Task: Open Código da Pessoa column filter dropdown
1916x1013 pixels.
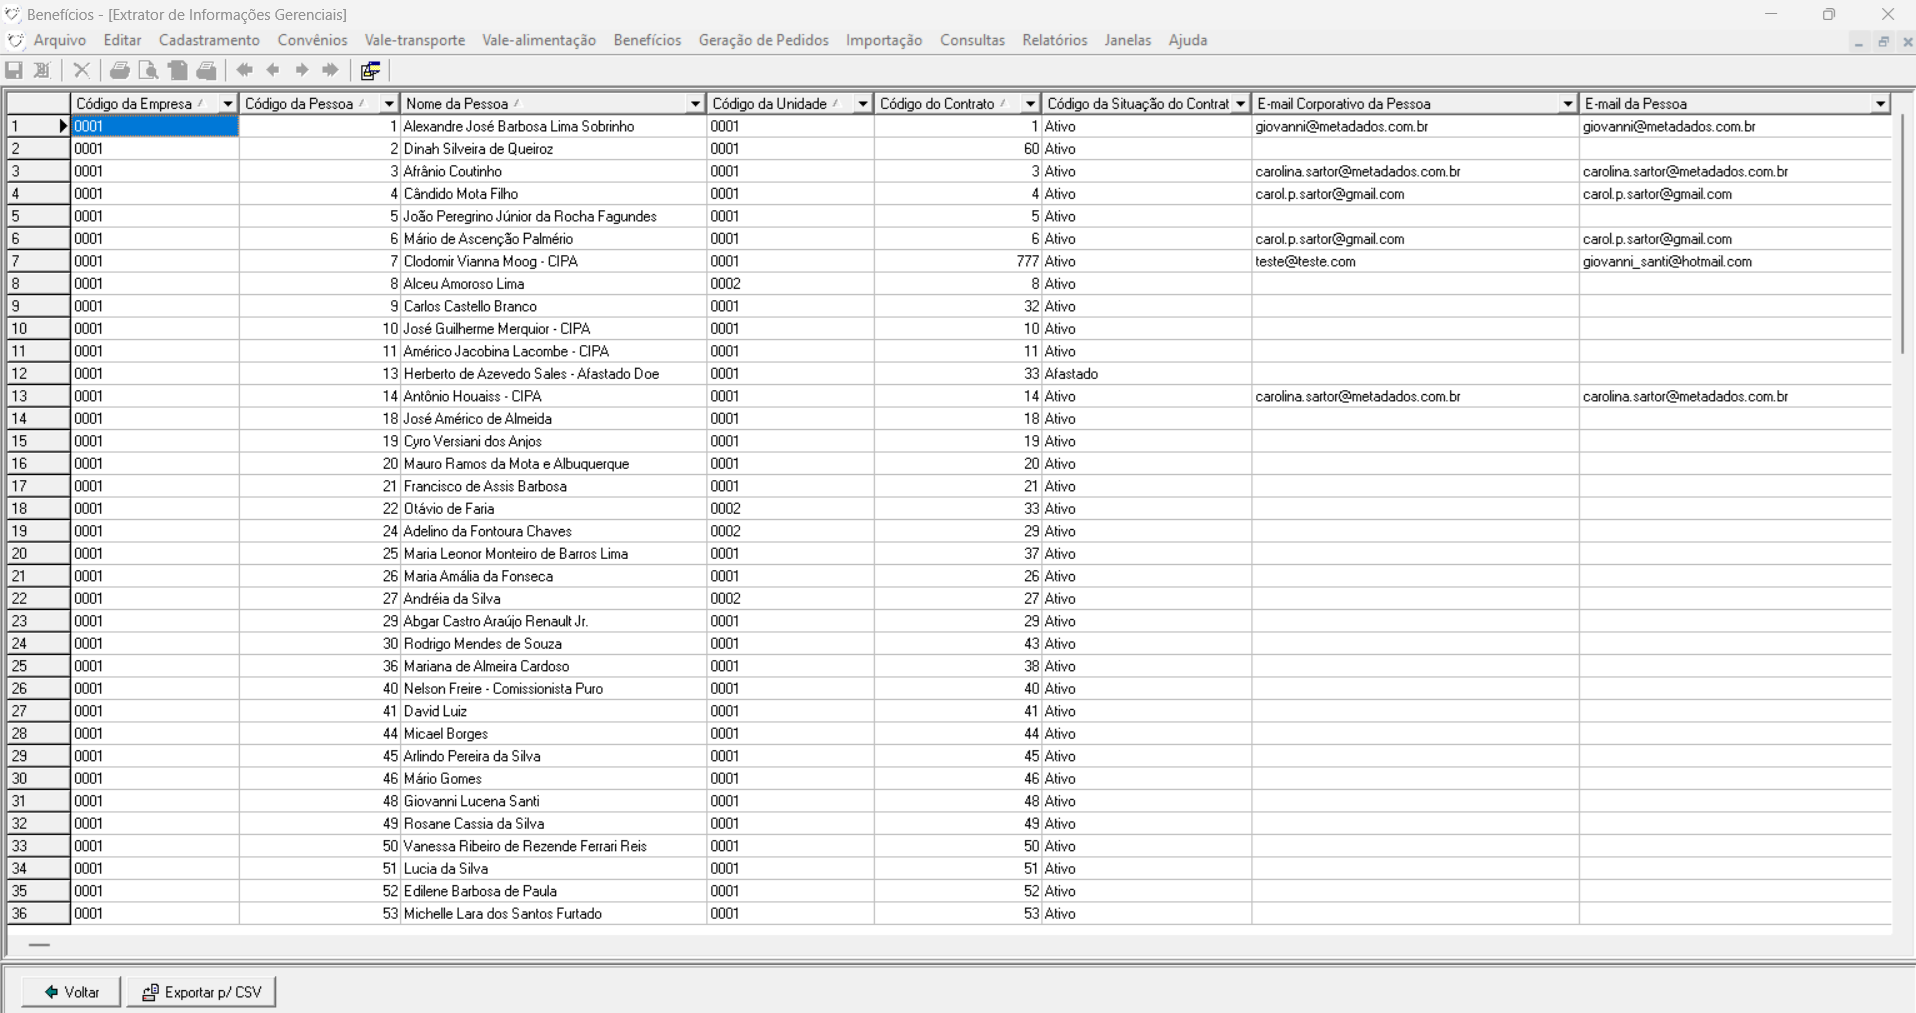Action: 389,104
